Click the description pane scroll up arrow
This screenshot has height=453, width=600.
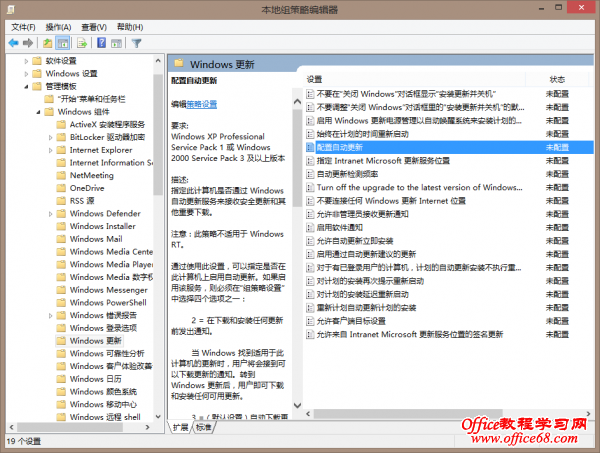pyautogui.click(x=297, y=101)
